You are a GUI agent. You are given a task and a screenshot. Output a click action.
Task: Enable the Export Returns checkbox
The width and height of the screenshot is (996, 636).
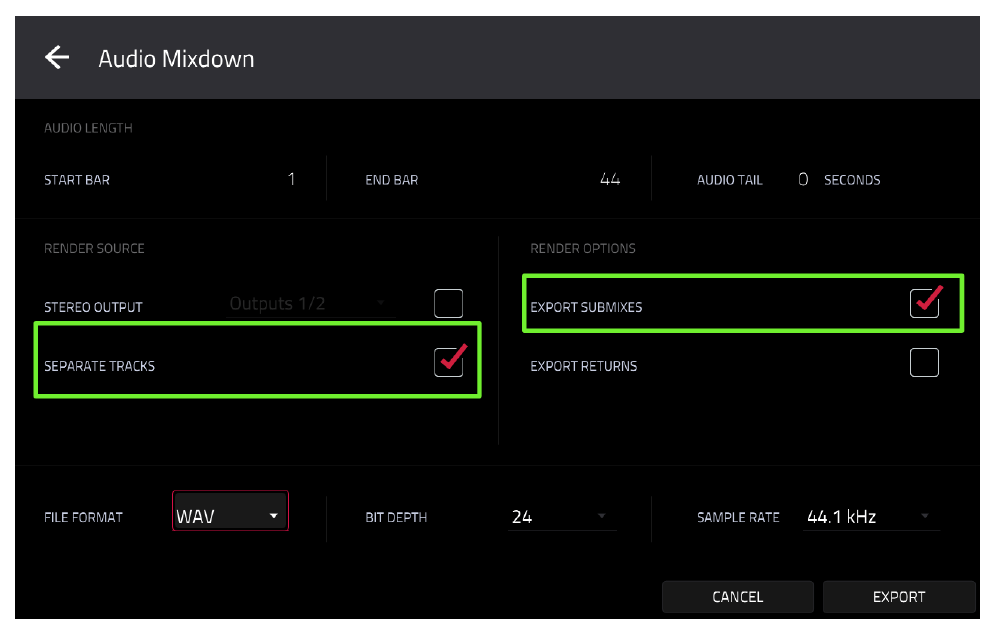(924, 362)
